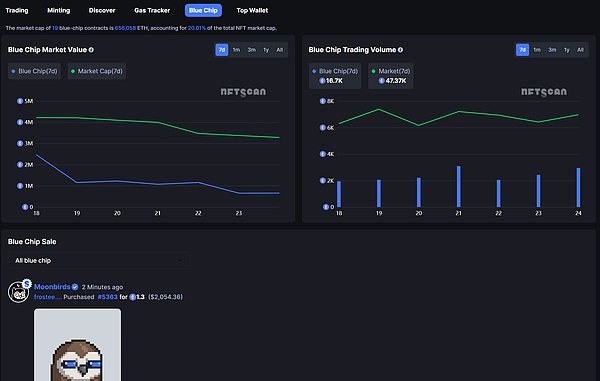Select 3m range on Trading Volume chart

(x=552, y=50)
